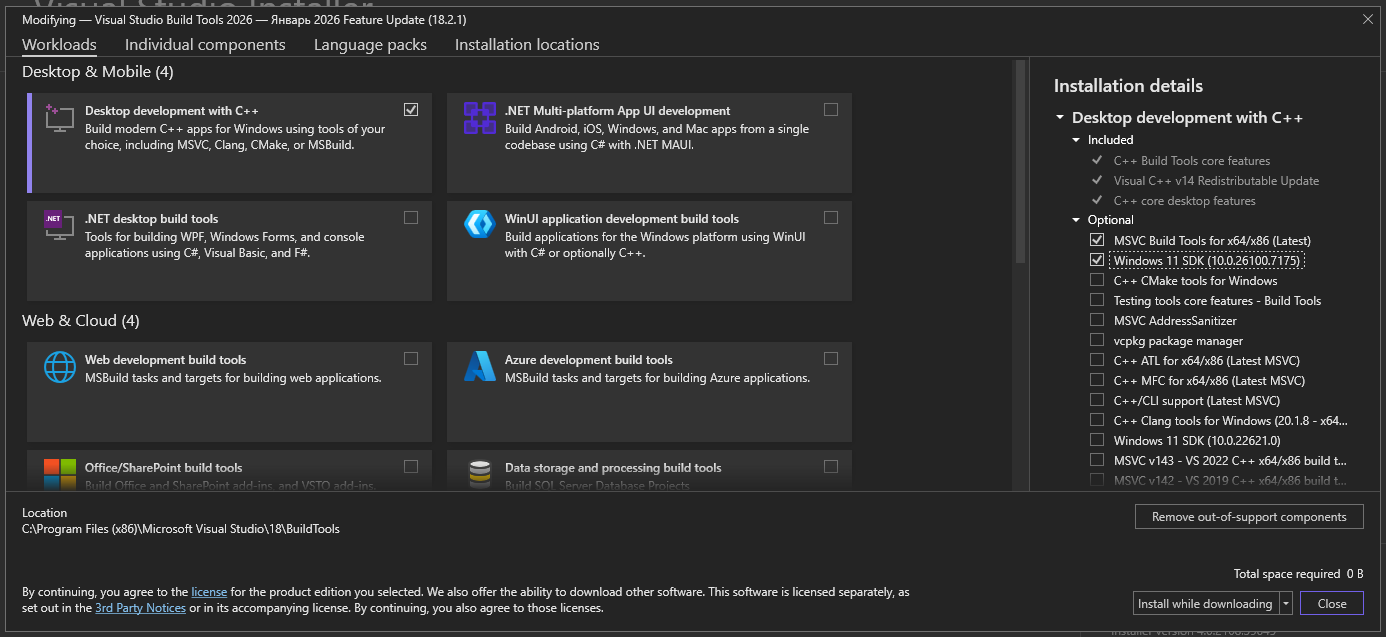
Task: Click the Office/SharePoint build tools icon
Action: [x=60, y=474]
